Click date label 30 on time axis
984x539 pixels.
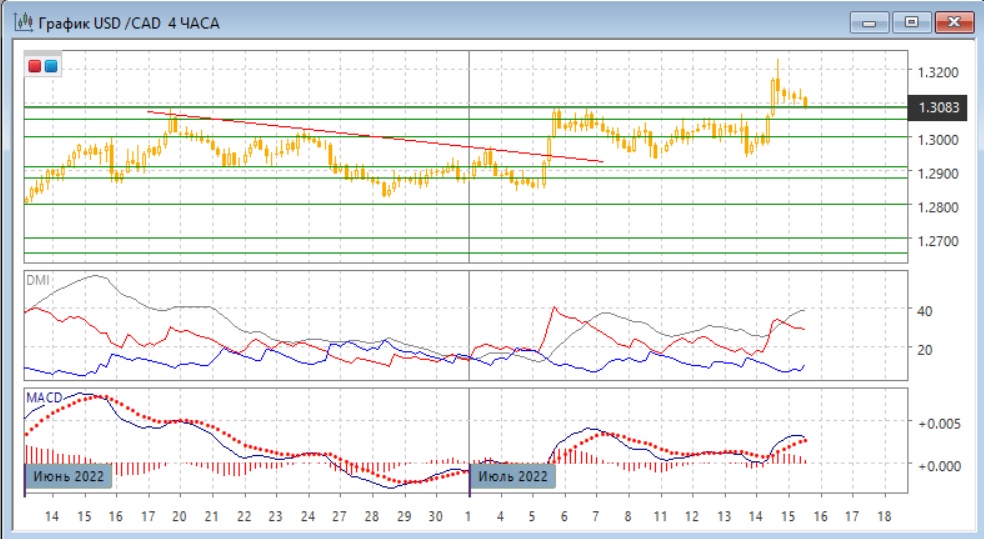click(x=436, y=516)
